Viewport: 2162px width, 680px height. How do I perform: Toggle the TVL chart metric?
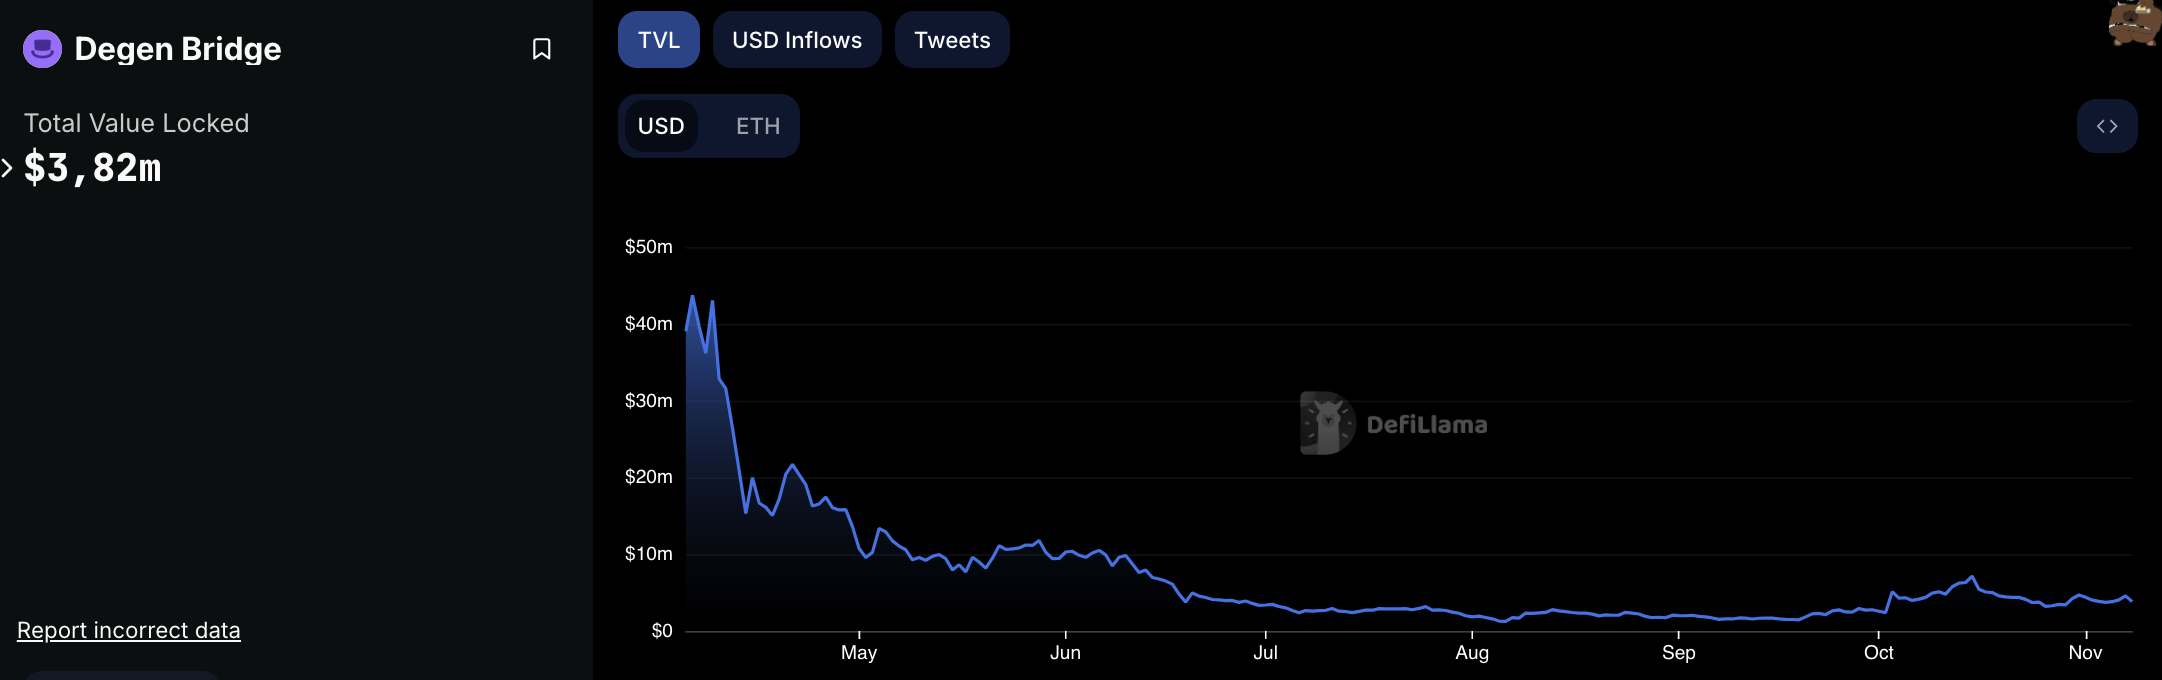coord(658,40)
